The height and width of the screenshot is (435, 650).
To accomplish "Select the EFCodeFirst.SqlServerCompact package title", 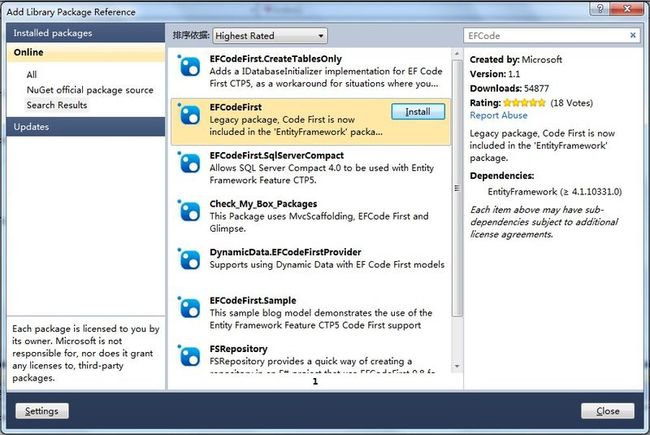I will tap(276, 156).
